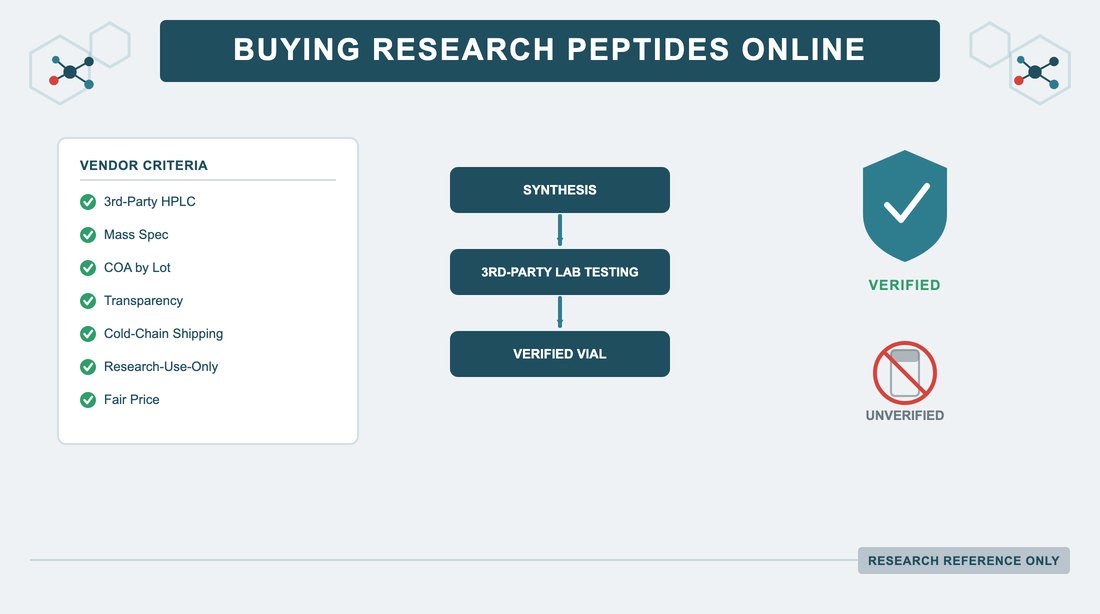This screenshot has width=1100, height=614.
Task: Toggle the Mass Spec checkmark
Action: point(88,235)
